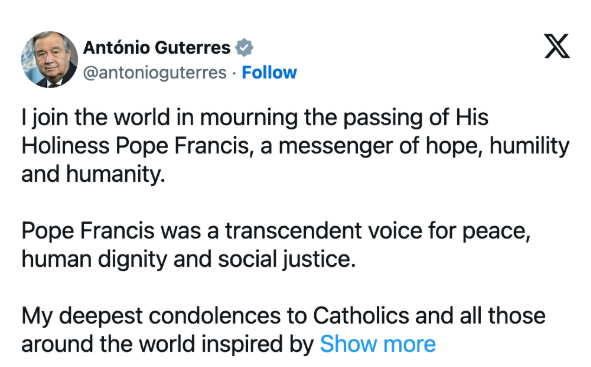Click the phrase 'around the world inspired by'
591x367 pixels.
point(168,344)
